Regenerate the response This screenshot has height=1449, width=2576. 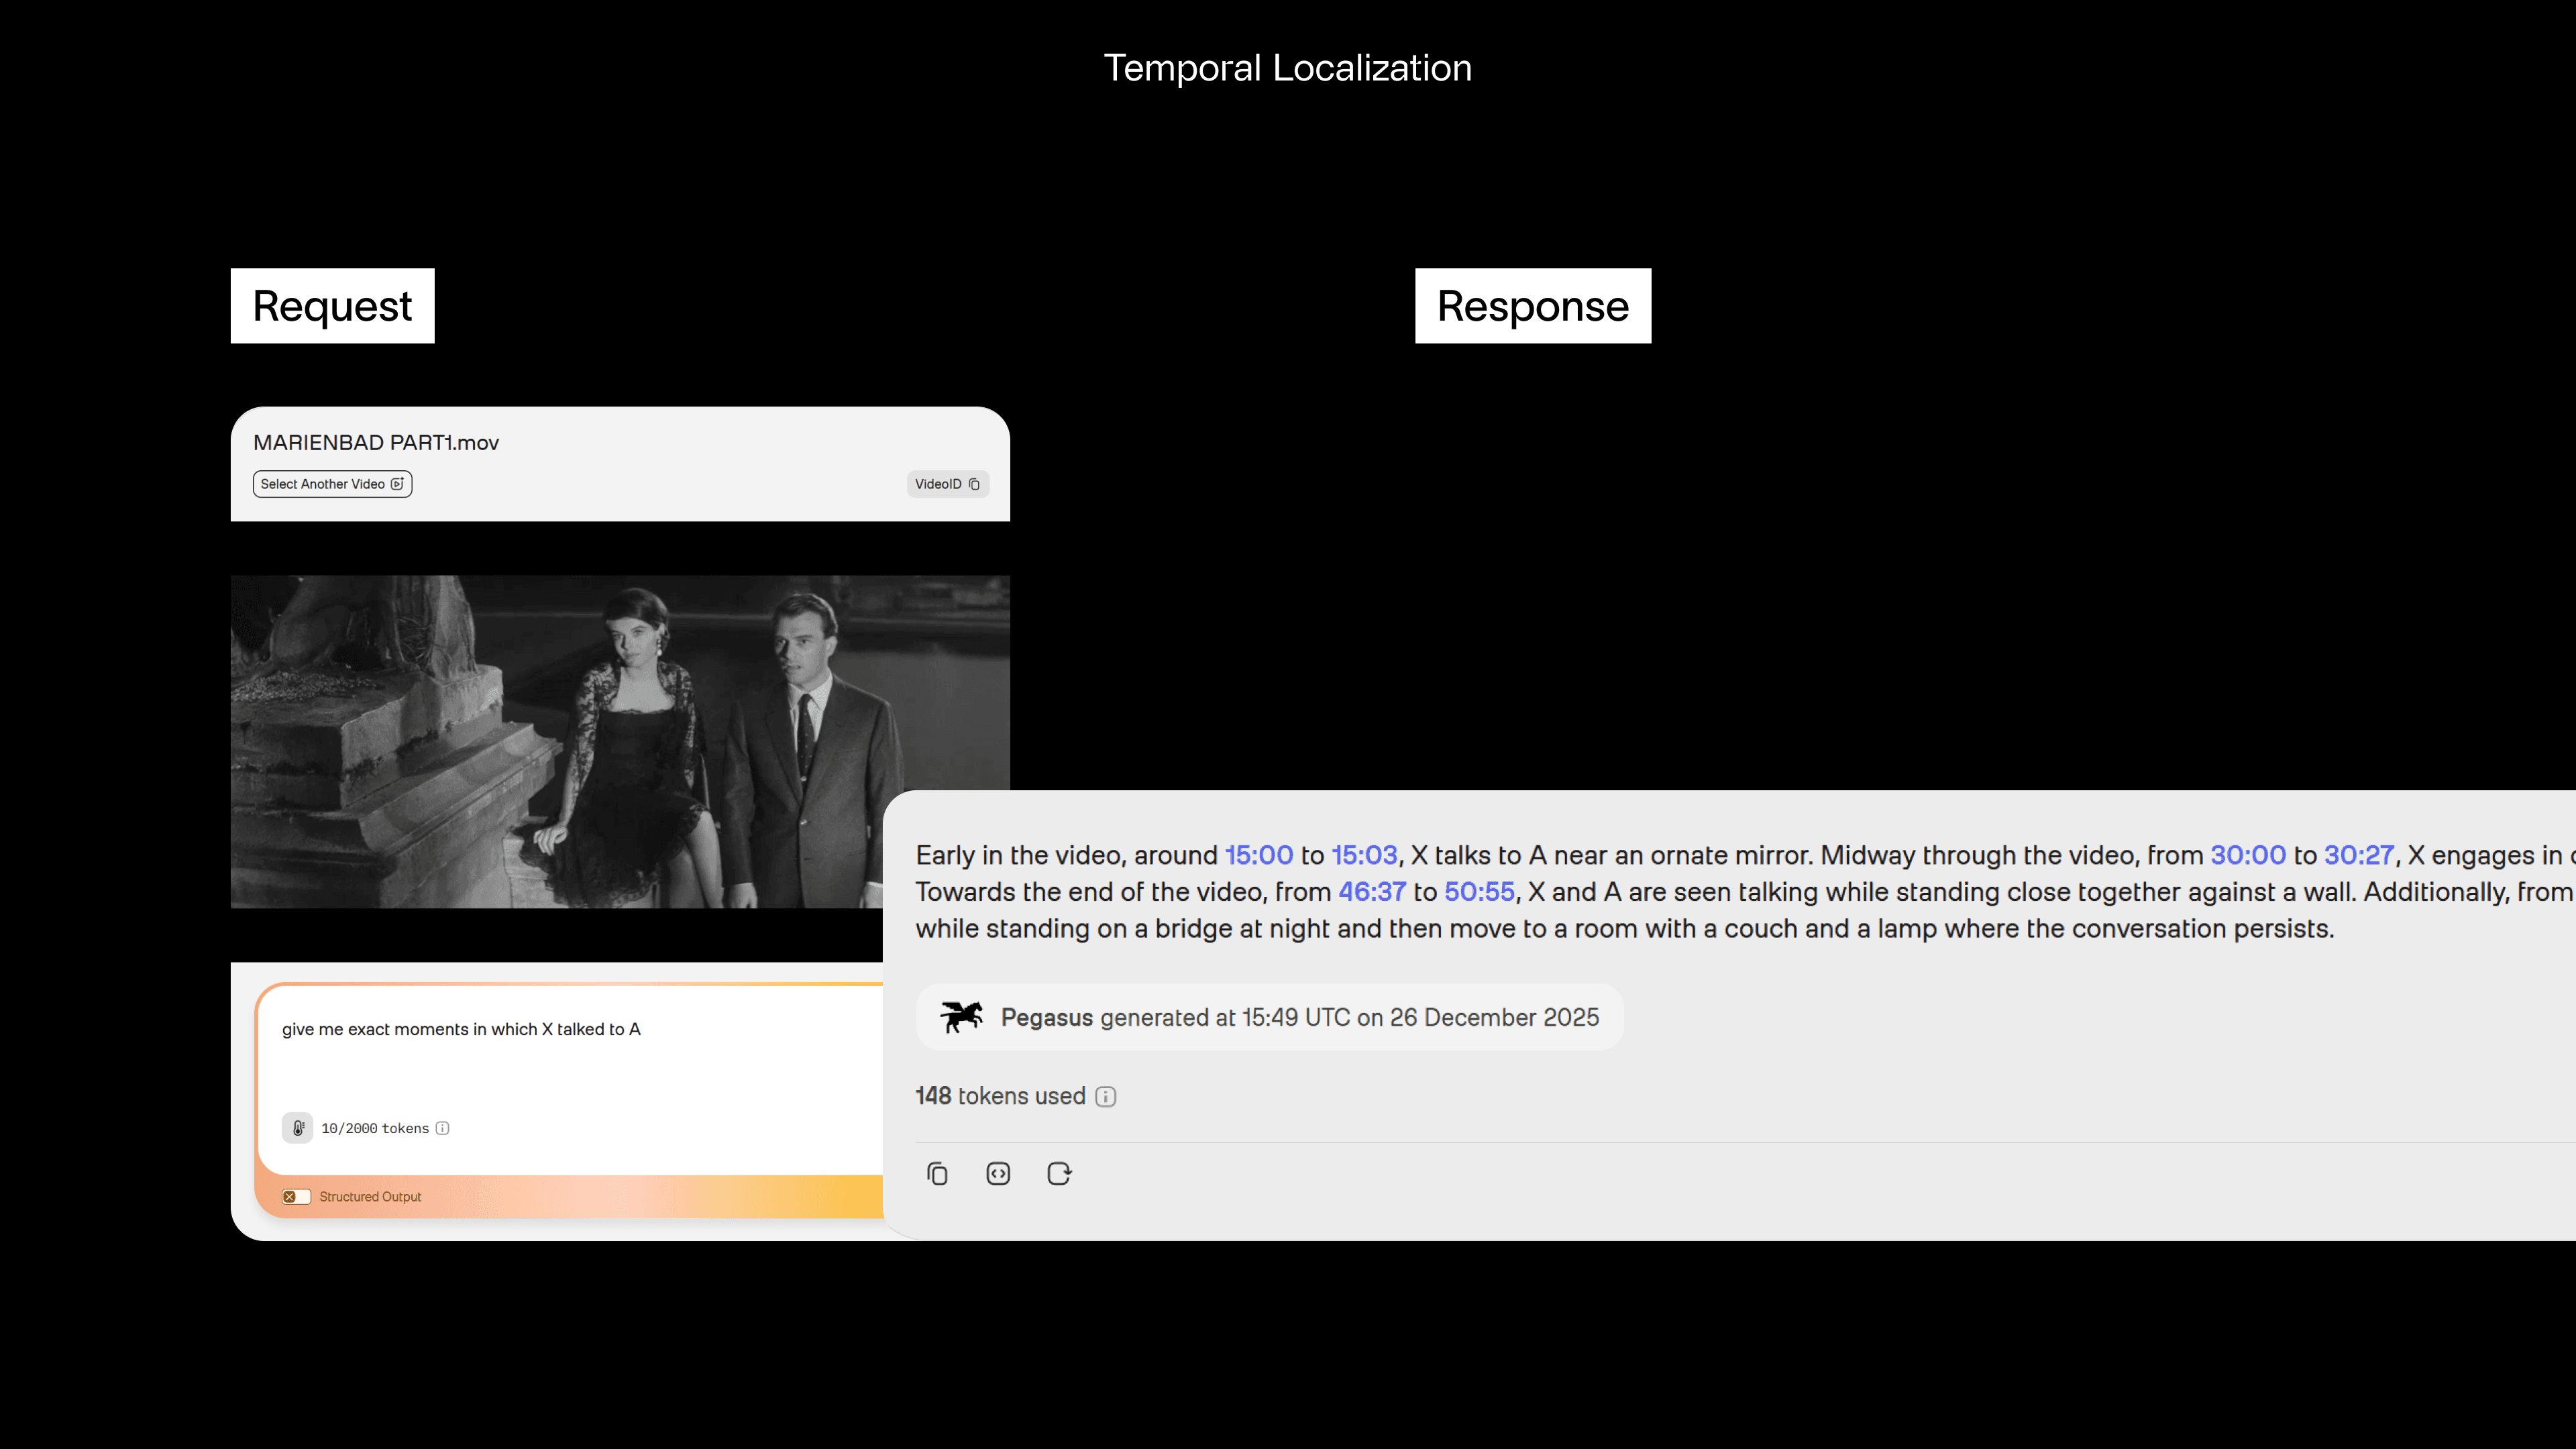(1059, 1174)
